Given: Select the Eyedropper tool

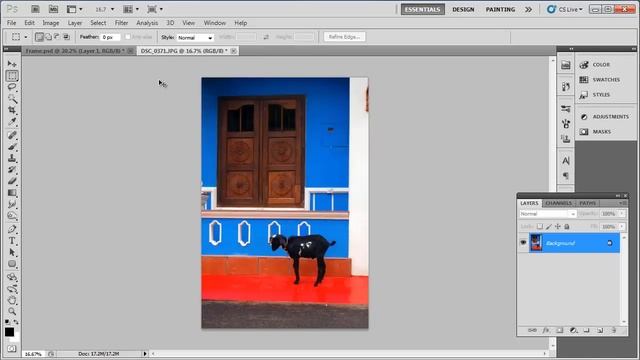Looking at the screenshot, I should (12, 122).
